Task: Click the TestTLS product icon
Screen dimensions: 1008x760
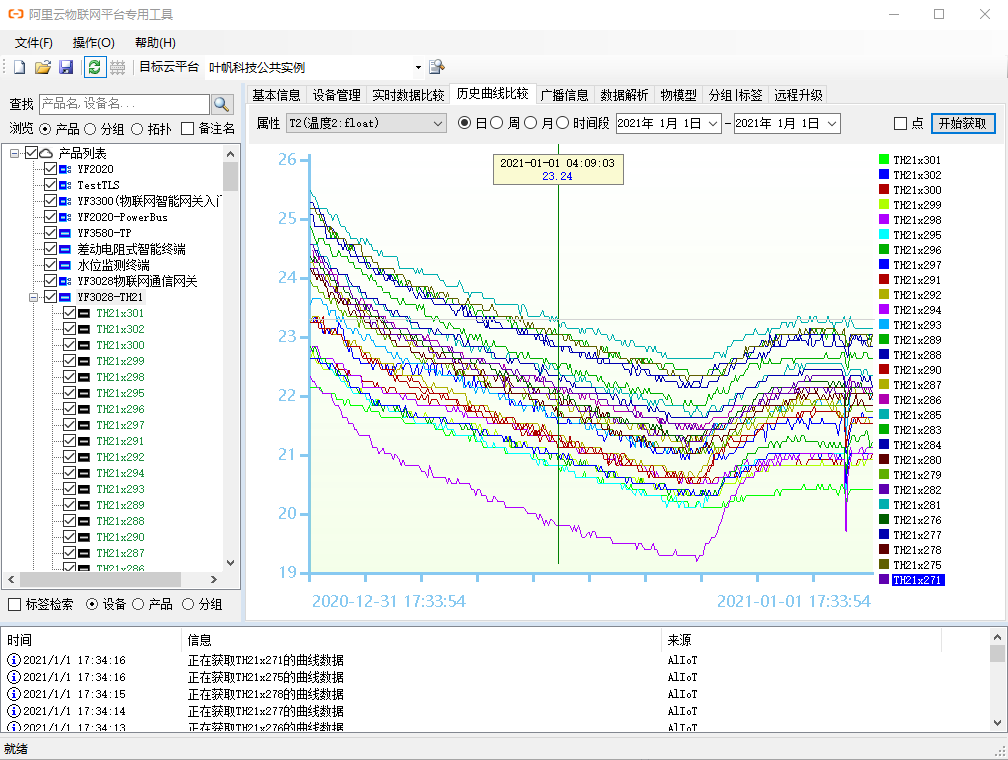Action: coord(65,185)
